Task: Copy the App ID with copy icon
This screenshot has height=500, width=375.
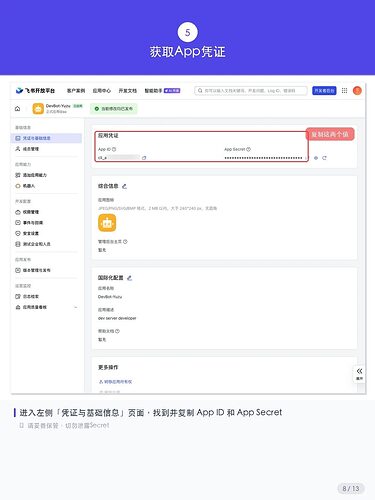Action: (x=144, y=158)
